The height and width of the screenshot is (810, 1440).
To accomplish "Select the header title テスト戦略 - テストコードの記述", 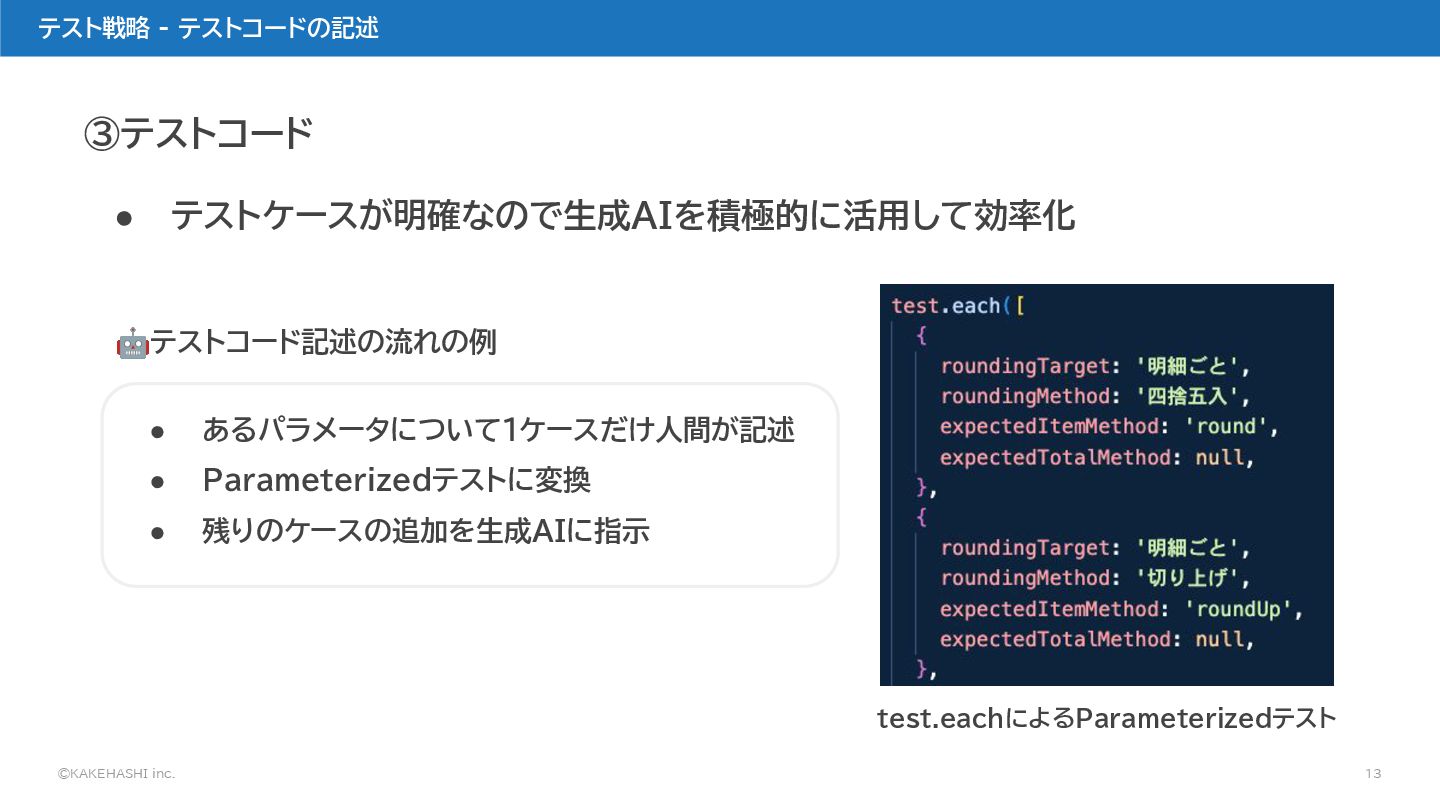I will [x=208, y=28].
